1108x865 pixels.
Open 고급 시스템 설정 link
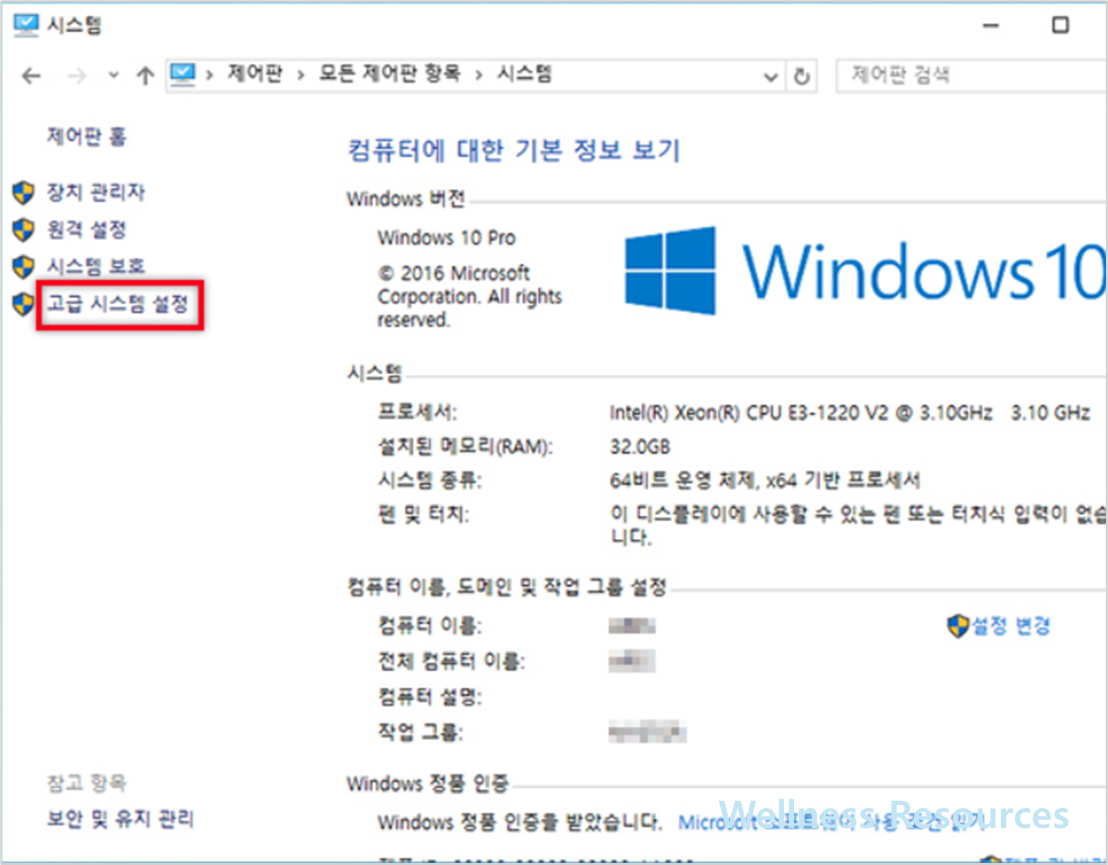[x=117, y=304]
